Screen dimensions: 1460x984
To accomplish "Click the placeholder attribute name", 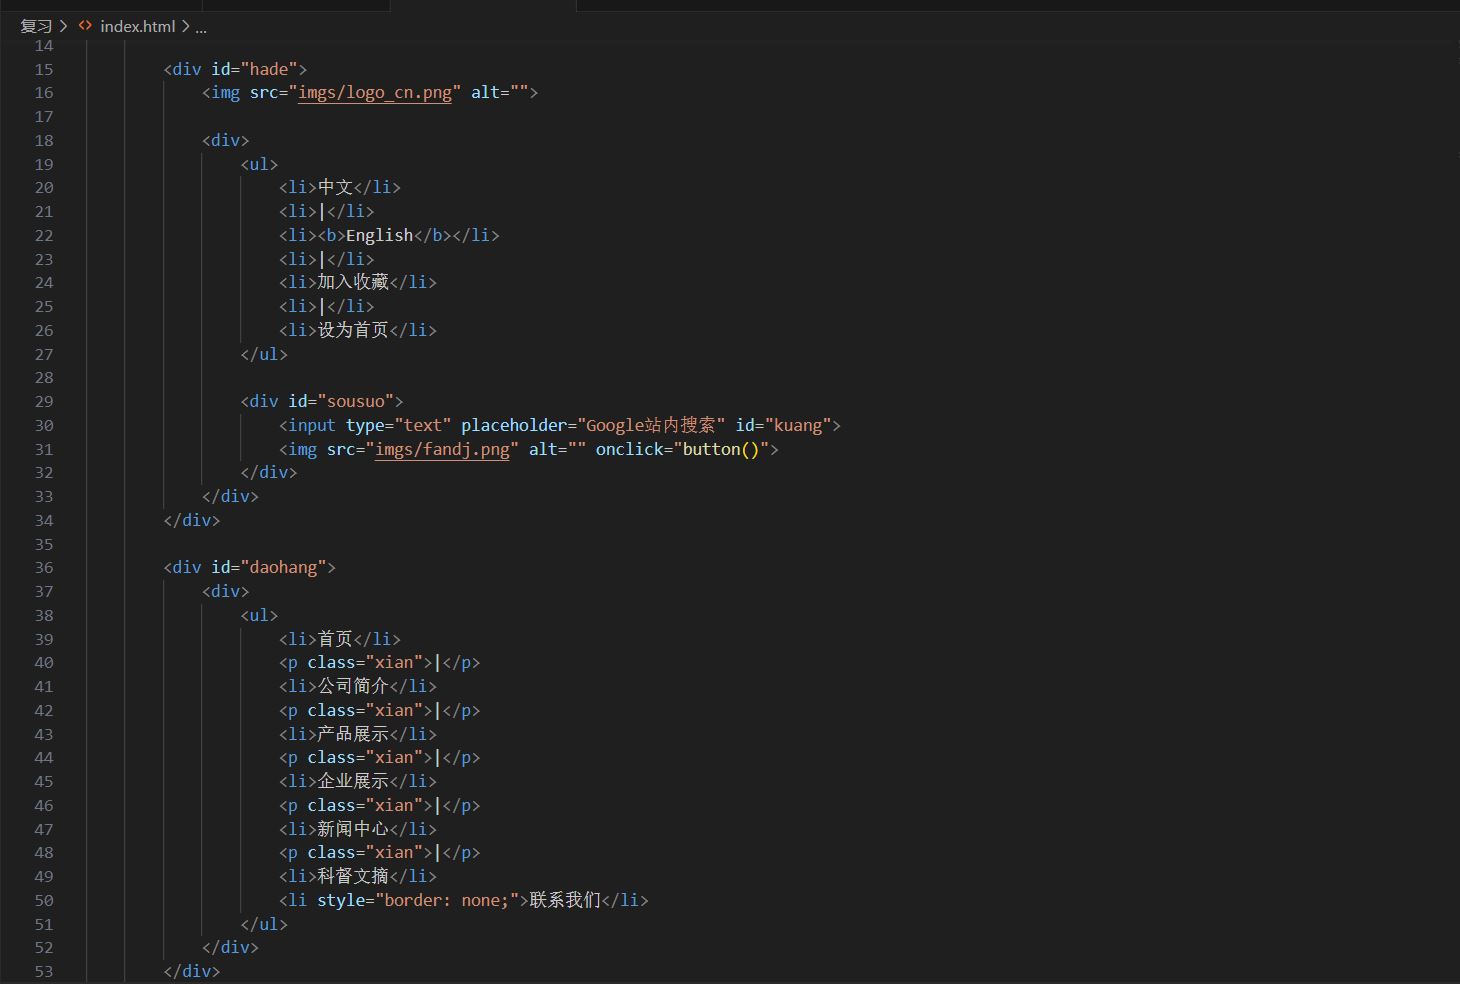I will [x=514, y=426].
